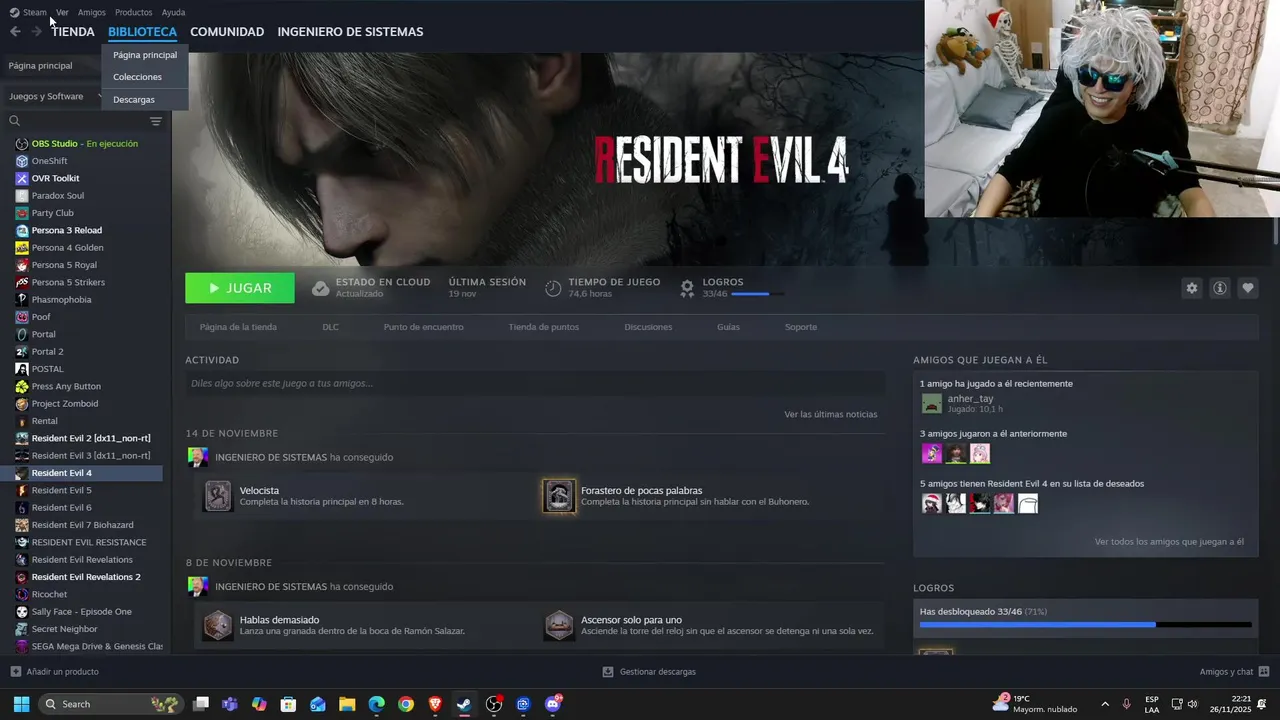
Task: Choose Página principal in the Biblioteca dropdown
Action: (145, 55)
